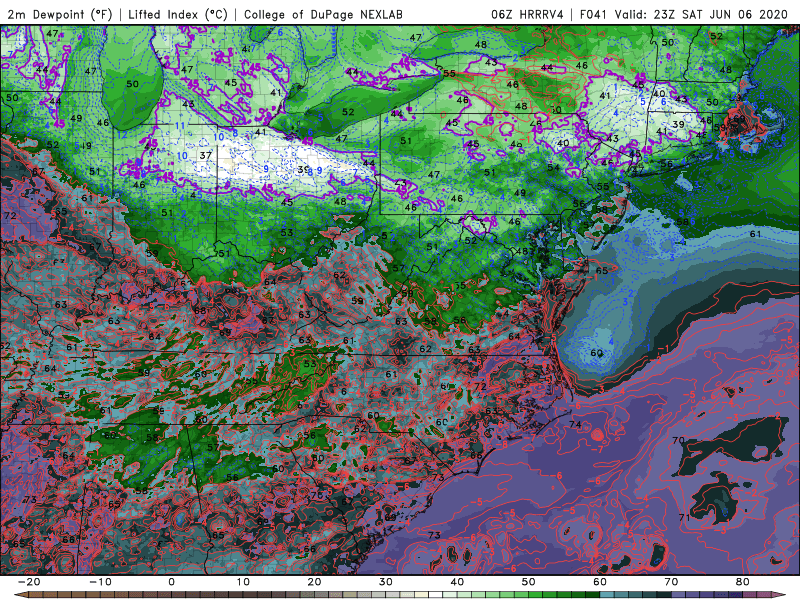Screen dimensions: 800x600
Task: Click the '-20' color scale label
Action: click(x=29, y=582)
